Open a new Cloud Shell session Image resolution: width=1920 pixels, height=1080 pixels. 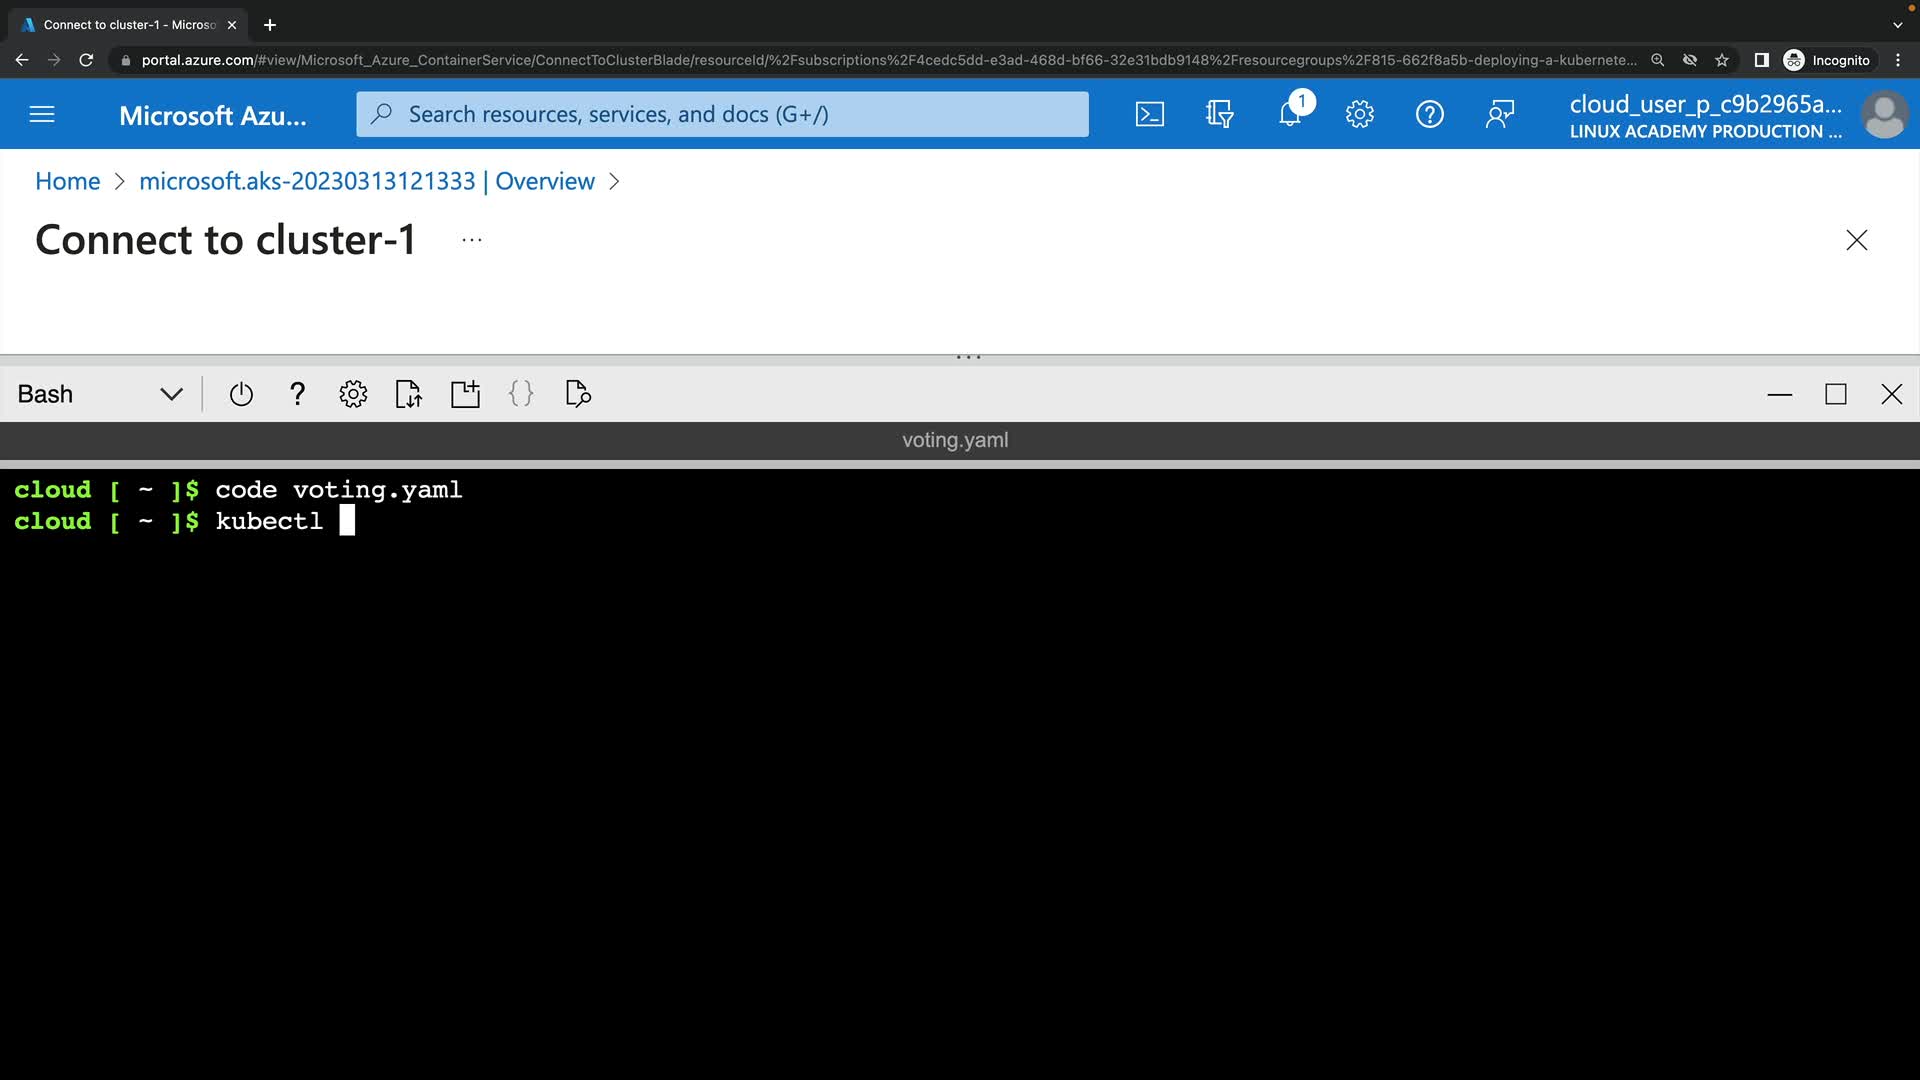tap(465, 394)
